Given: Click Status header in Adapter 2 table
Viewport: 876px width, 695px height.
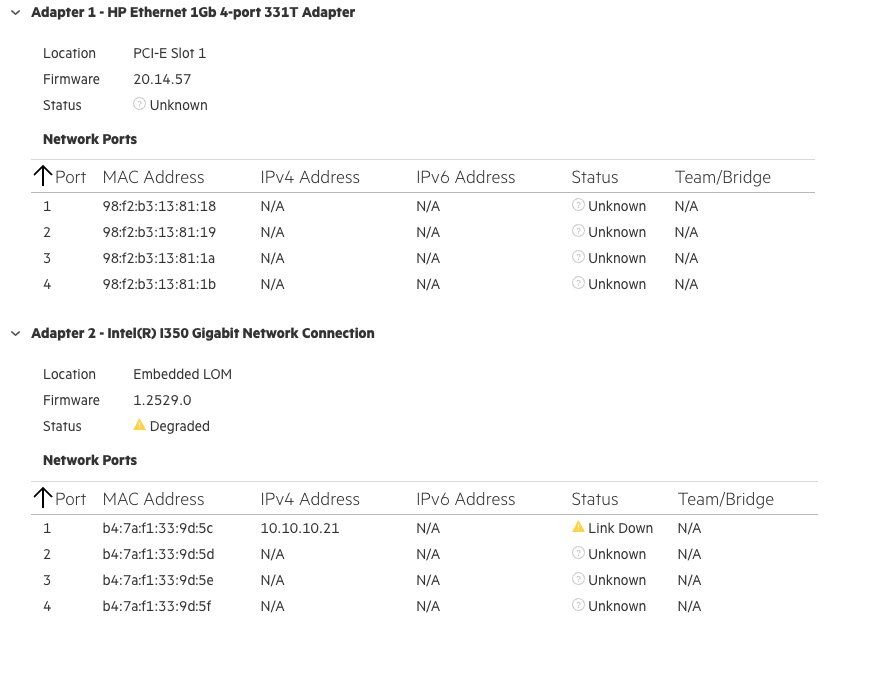Looking at the screenshot, I should [x=594, y=499].
